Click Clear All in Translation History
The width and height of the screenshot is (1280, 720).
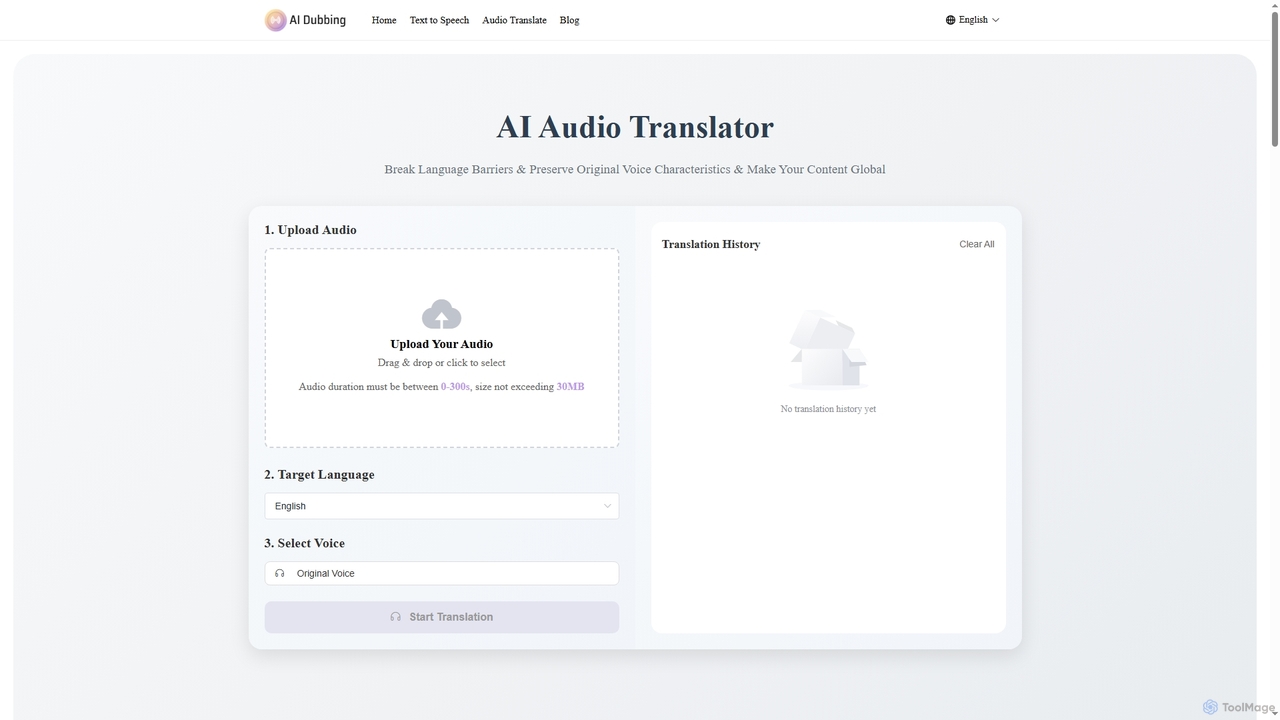[977, 244]
